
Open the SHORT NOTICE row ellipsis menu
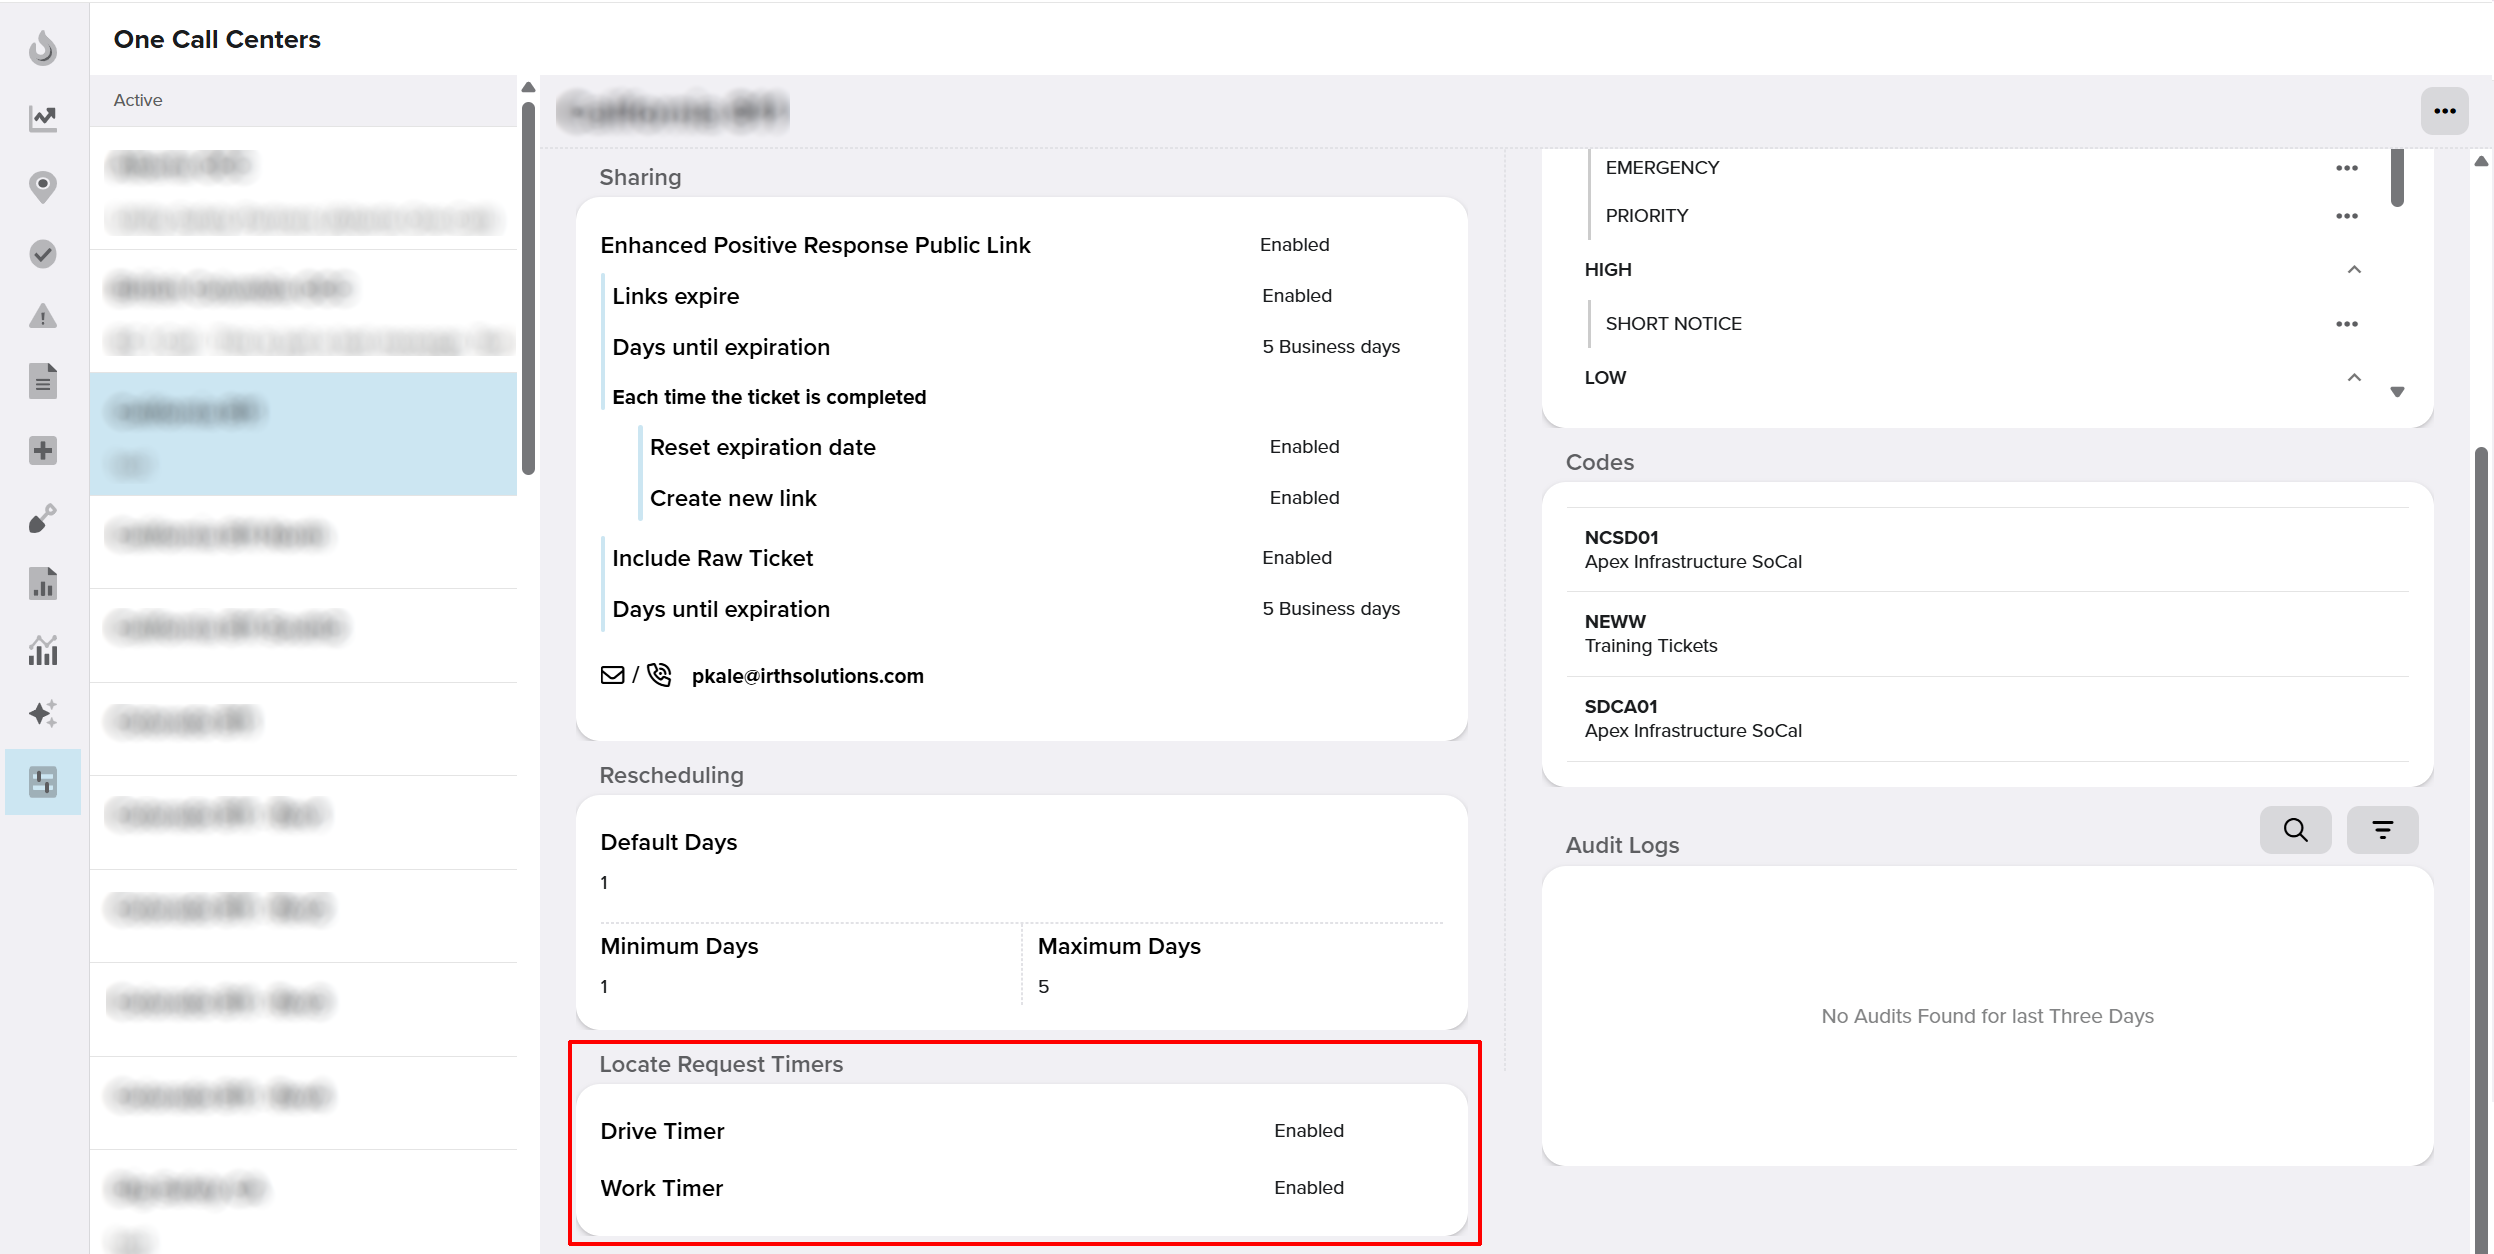[2346, 324]
